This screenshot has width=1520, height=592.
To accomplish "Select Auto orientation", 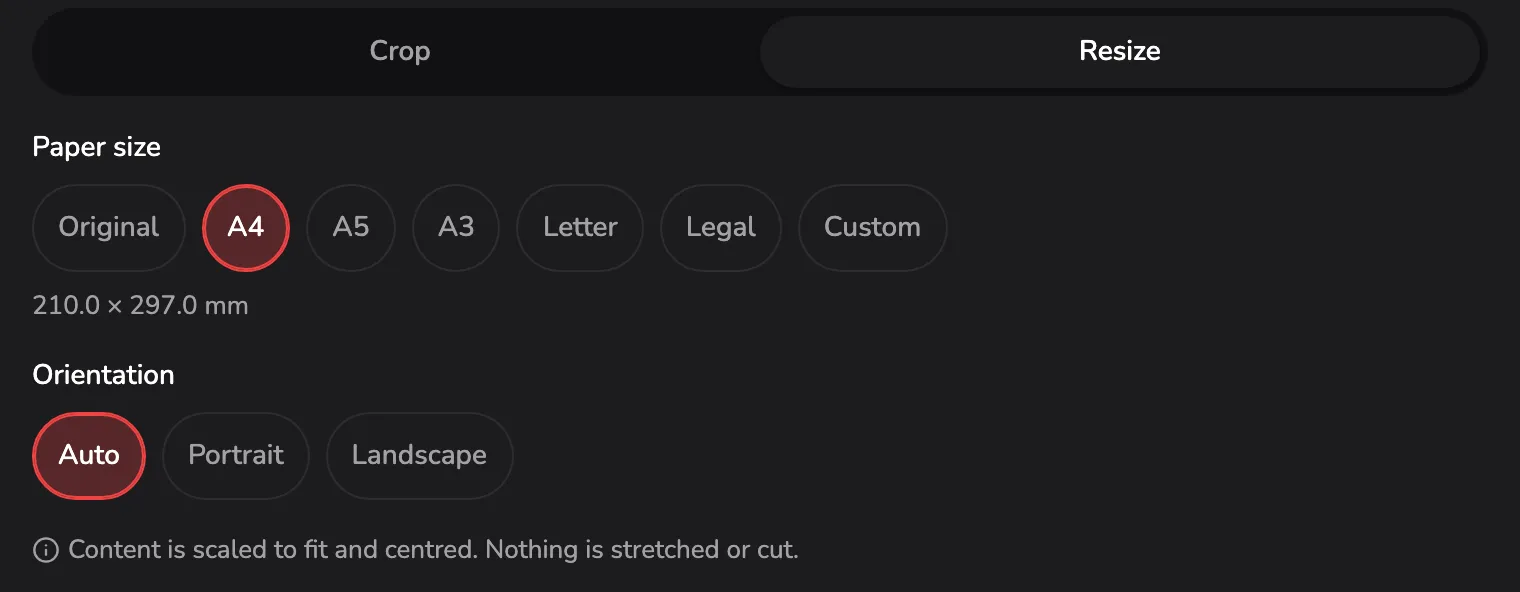I will (89, 455).
